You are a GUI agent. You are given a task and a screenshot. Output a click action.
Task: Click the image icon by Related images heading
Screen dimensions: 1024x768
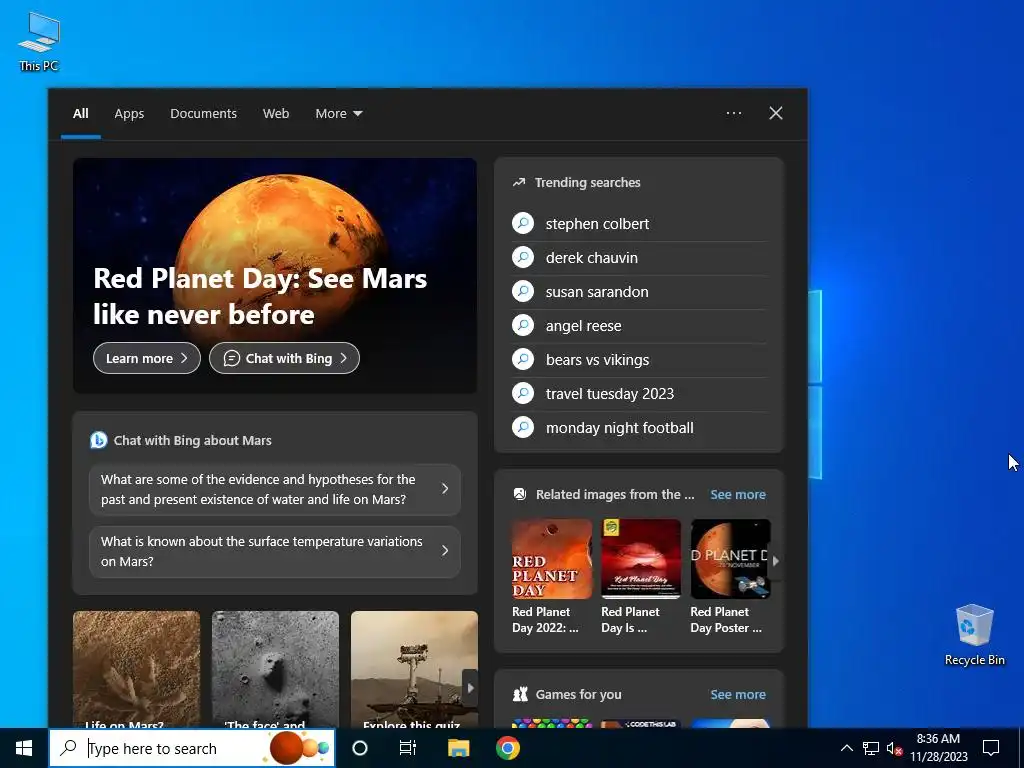coord(520,494)
